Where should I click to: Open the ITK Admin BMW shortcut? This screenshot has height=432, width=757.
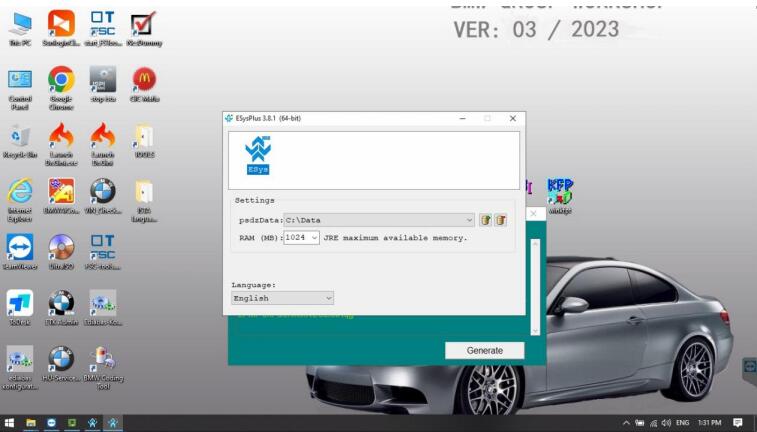click(x=61, y=307)
